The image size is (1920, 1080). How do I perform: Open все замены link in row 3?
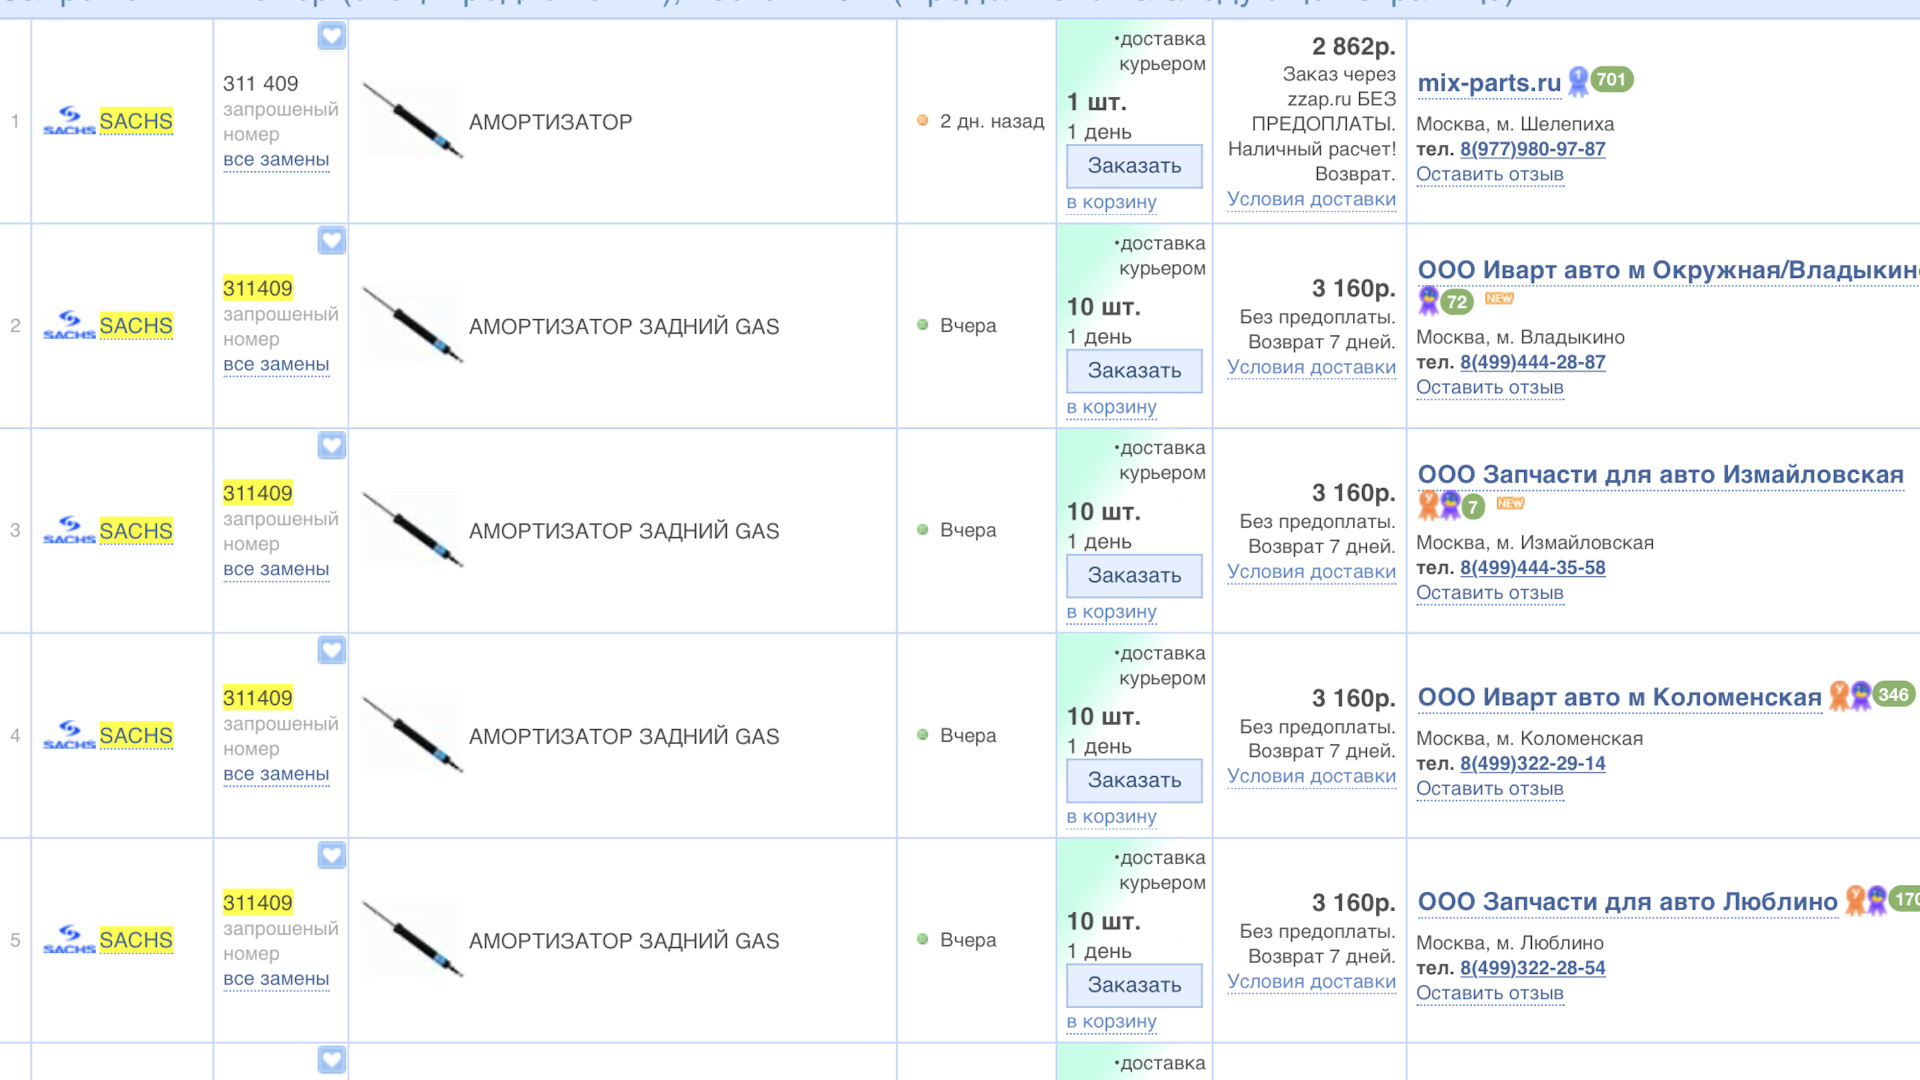[x=276, y=569]
